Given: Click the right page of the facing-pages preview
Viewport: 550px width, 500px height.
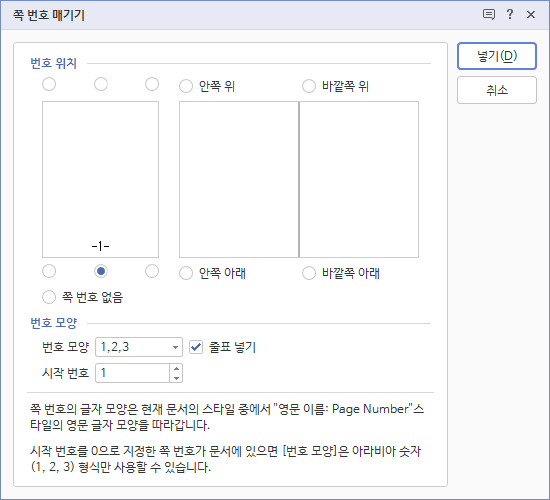Looking at the screenshot, I should click(x=359, y=179).
